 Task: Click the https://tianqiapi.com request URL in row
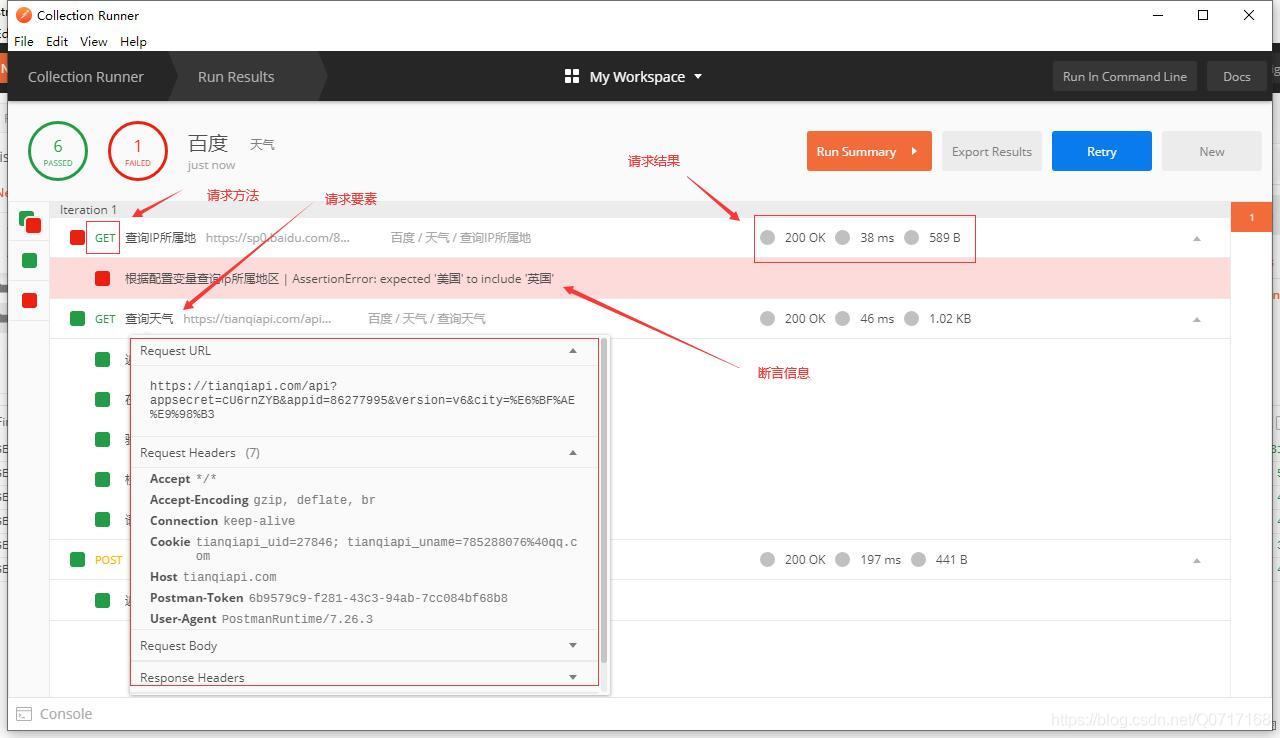point(257,318)
